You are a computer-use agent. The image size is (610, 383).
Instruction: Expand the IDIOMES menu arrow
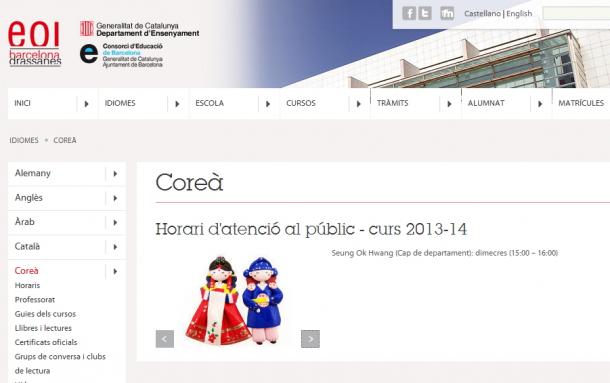click(177, 104)
